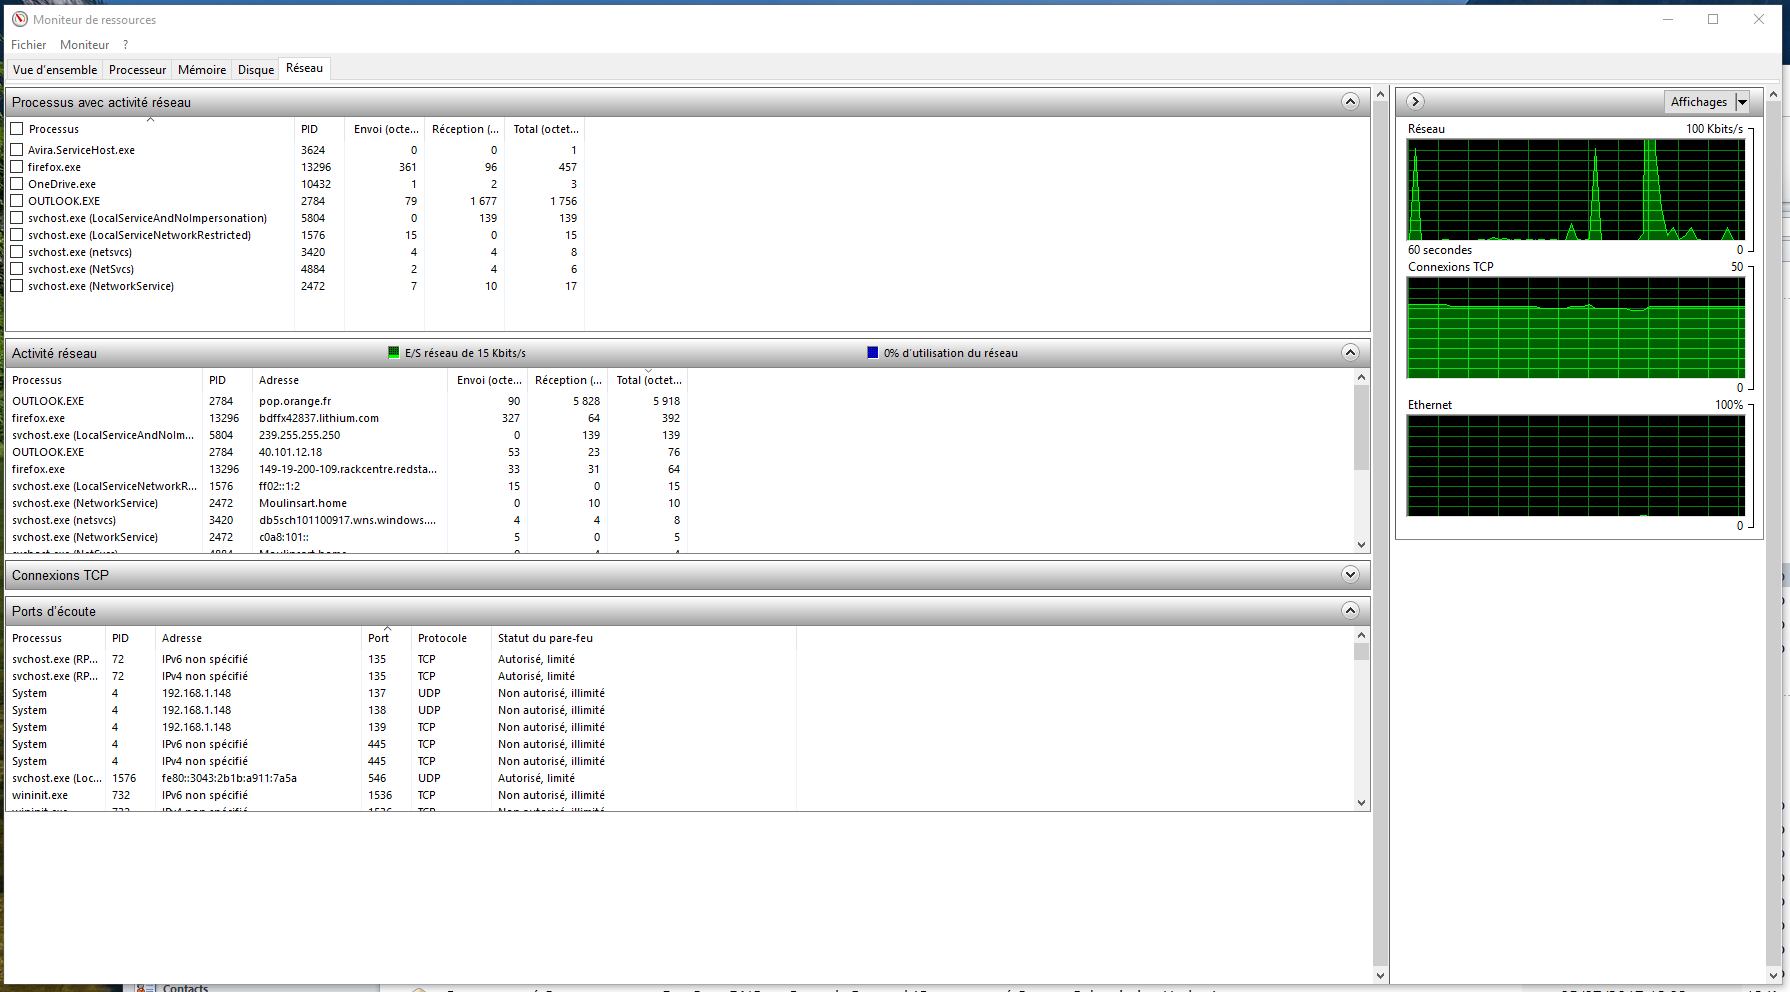Open the ? help menu
The height and width of the screenshot is (992, 1790).
coord(125,45)
